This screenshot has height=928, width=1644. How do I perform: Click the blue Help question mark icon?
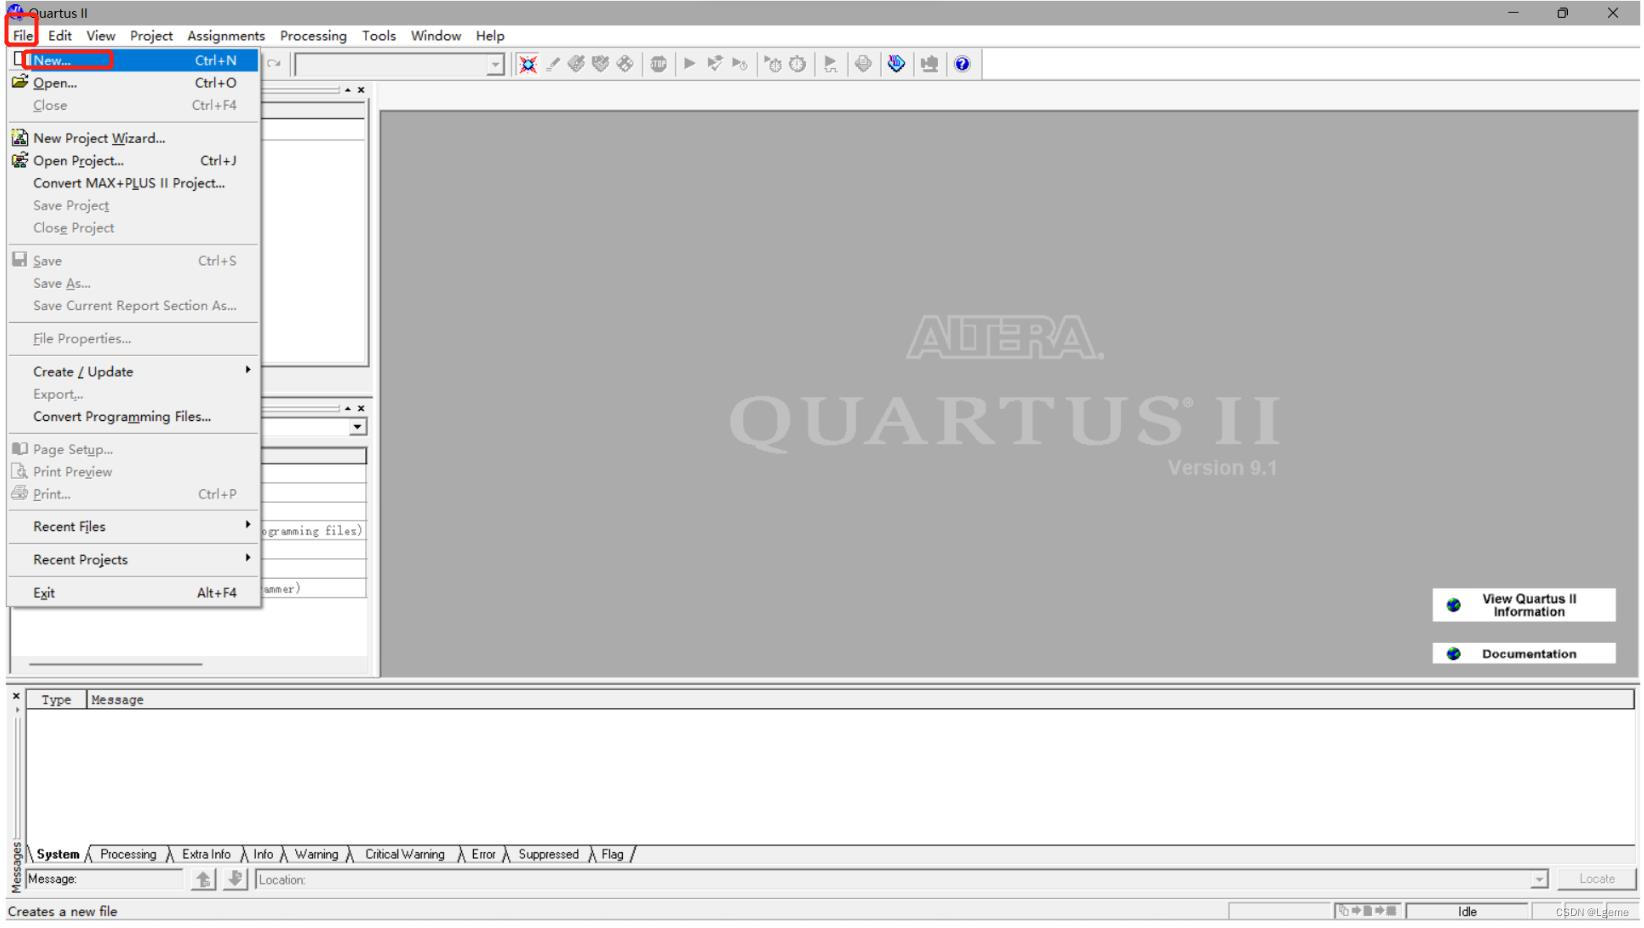[962, 64]
